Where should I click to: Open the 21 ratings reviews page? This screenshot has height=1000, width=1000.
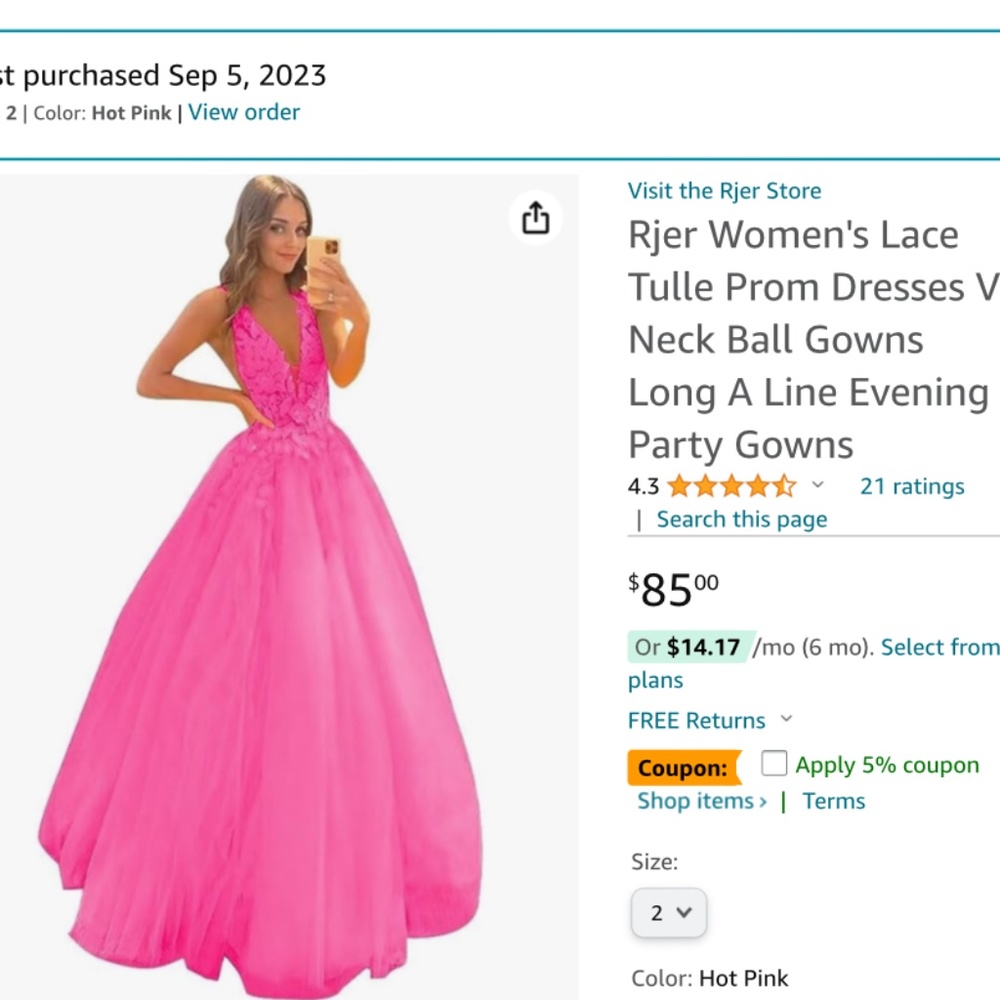pyautogui.click(x=910, y=486)
